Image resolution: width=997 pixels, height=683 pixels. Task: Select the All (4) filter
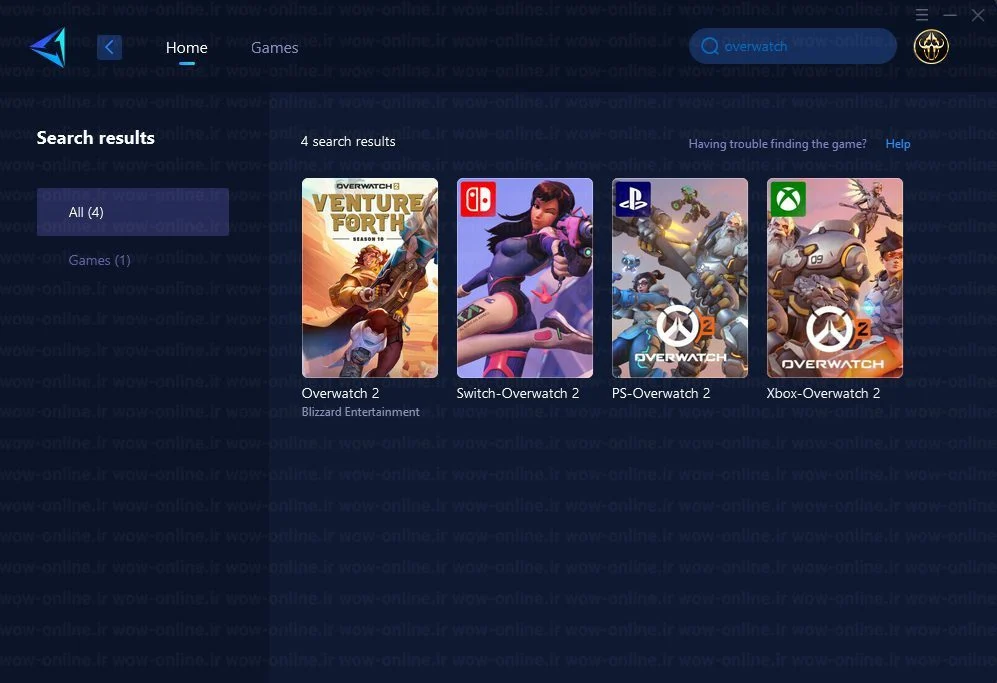(x=133, y=212)
